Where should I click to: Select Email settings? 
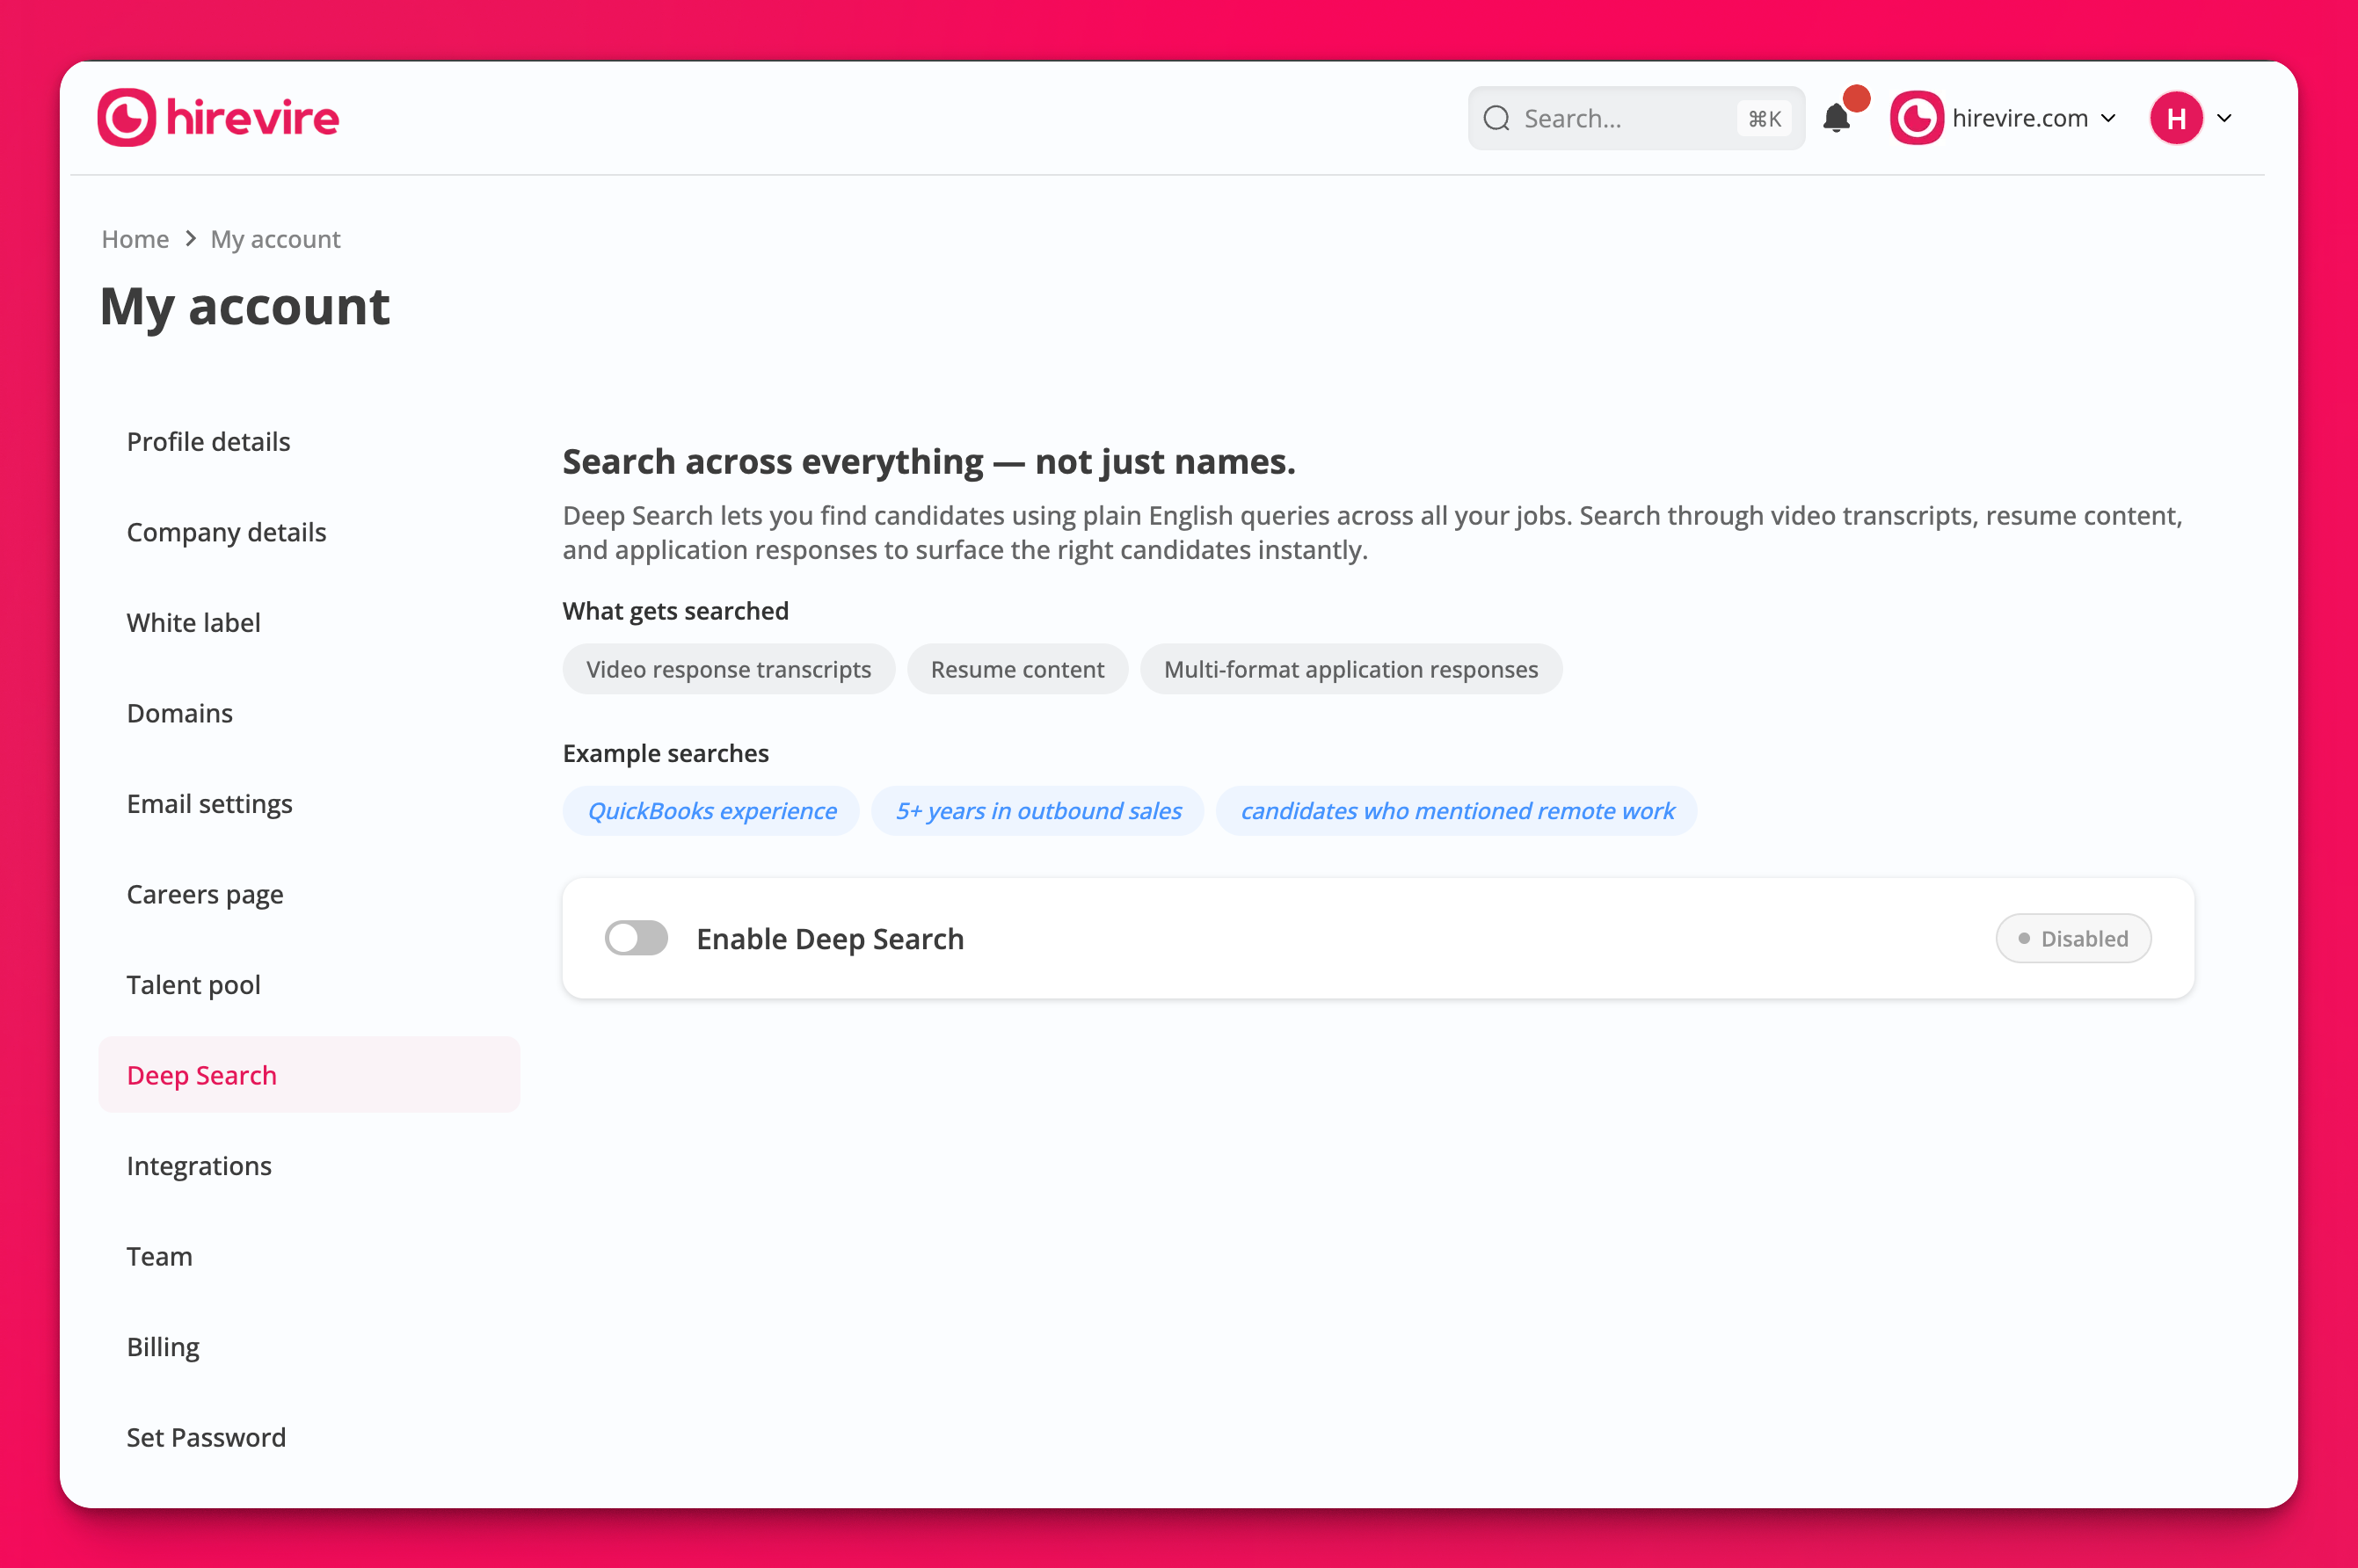coord(209,803)
